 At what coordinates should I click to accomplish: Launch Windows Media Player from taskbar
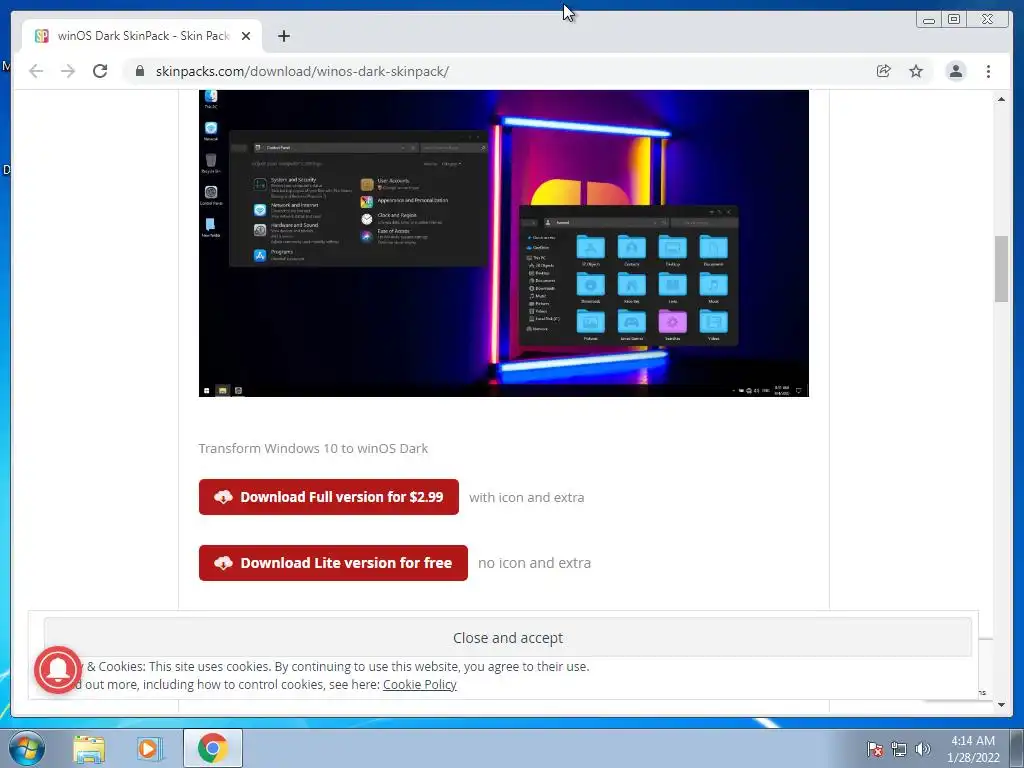(x=150, y=748)
